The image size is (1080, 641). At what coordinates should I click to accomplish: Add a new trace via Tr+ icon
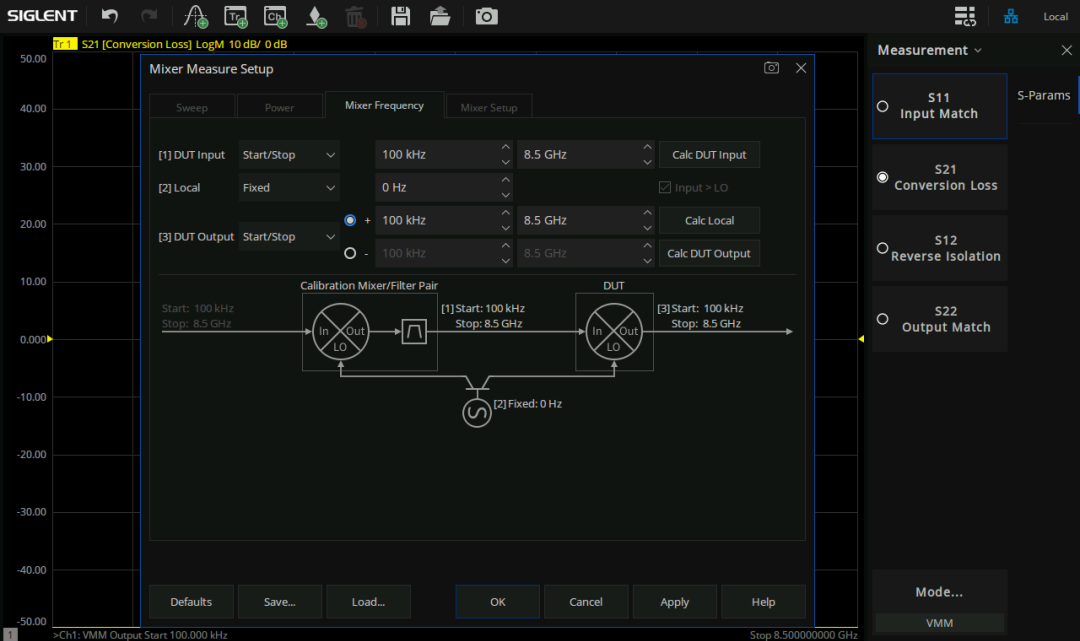235,16
